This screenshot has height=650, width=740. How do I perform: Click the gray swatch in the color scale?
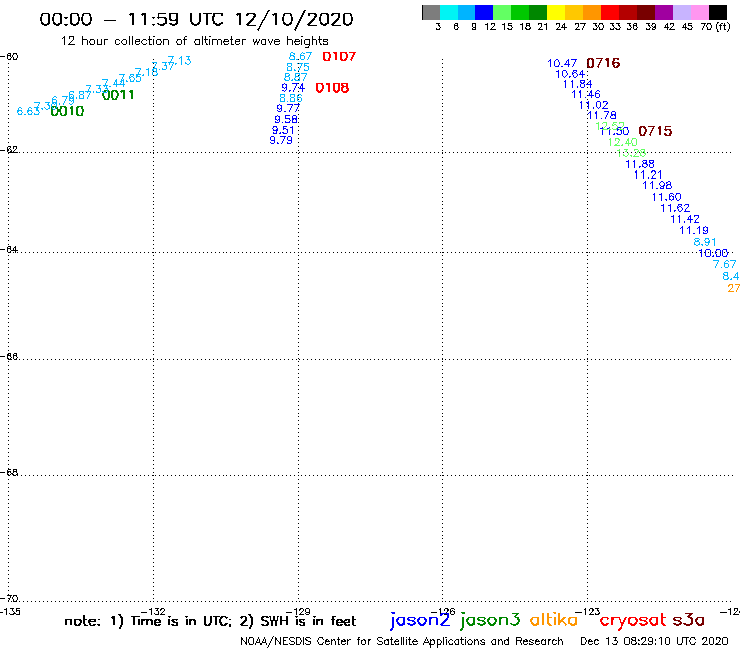point(431,12)
